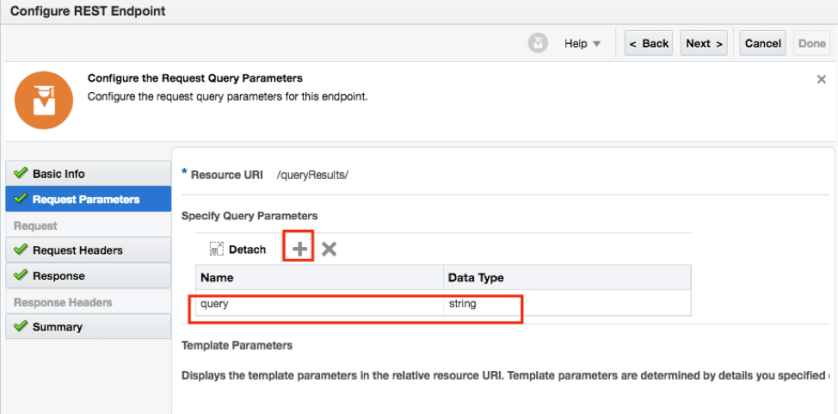
Task: Close the info banner with the X
Action: (821, 79)
